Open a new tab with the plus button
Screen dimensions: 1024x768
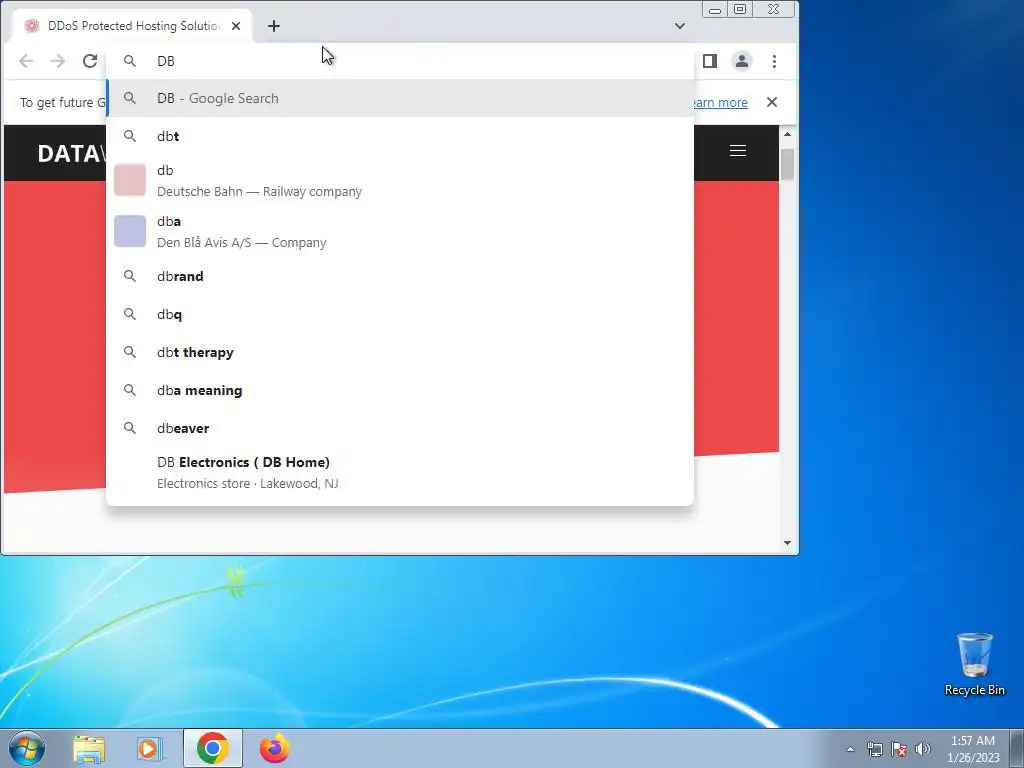click(x=274, y=25)
